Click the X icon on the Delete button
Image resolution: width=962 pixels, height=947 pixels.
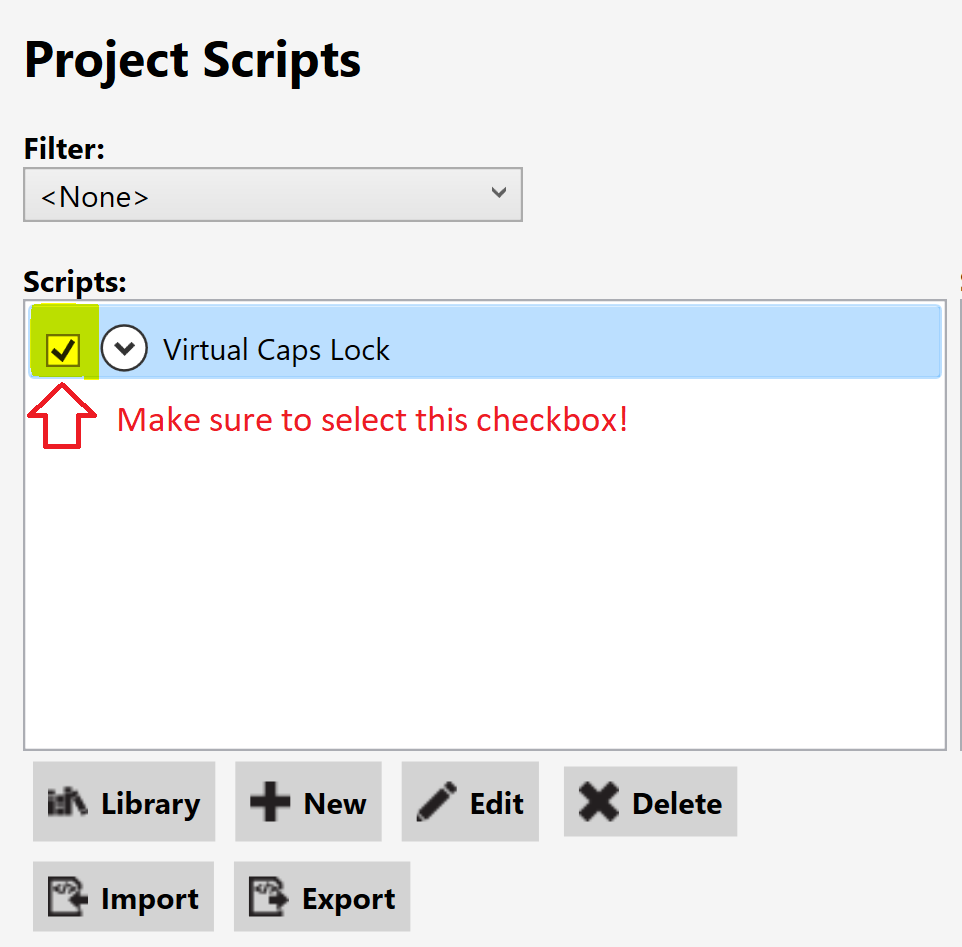[x=598, y=803]
